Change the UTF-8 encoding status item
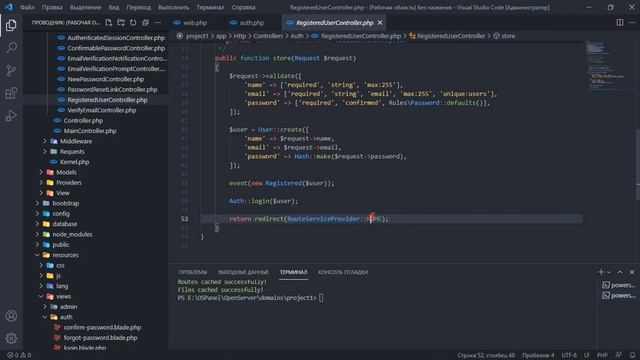The width and height of the screenshot is (640, 360). click(x=569, y=355)
